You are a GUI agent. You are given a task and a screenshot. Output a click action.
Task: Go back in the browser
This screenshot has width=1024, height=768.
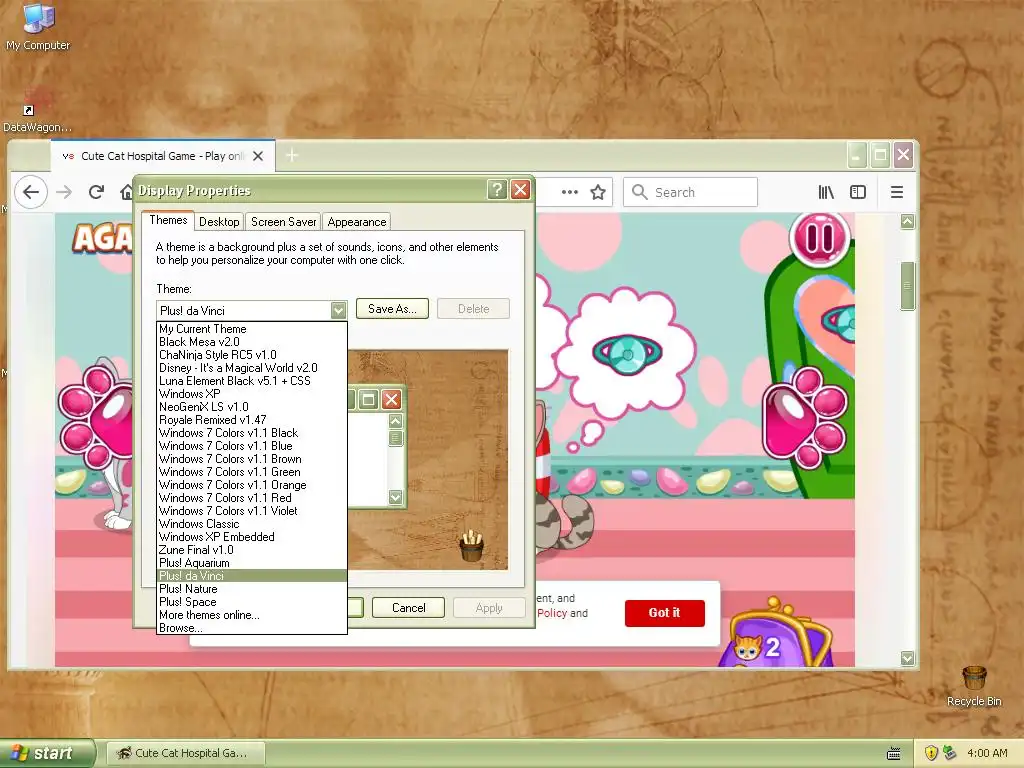pos(31,192)
